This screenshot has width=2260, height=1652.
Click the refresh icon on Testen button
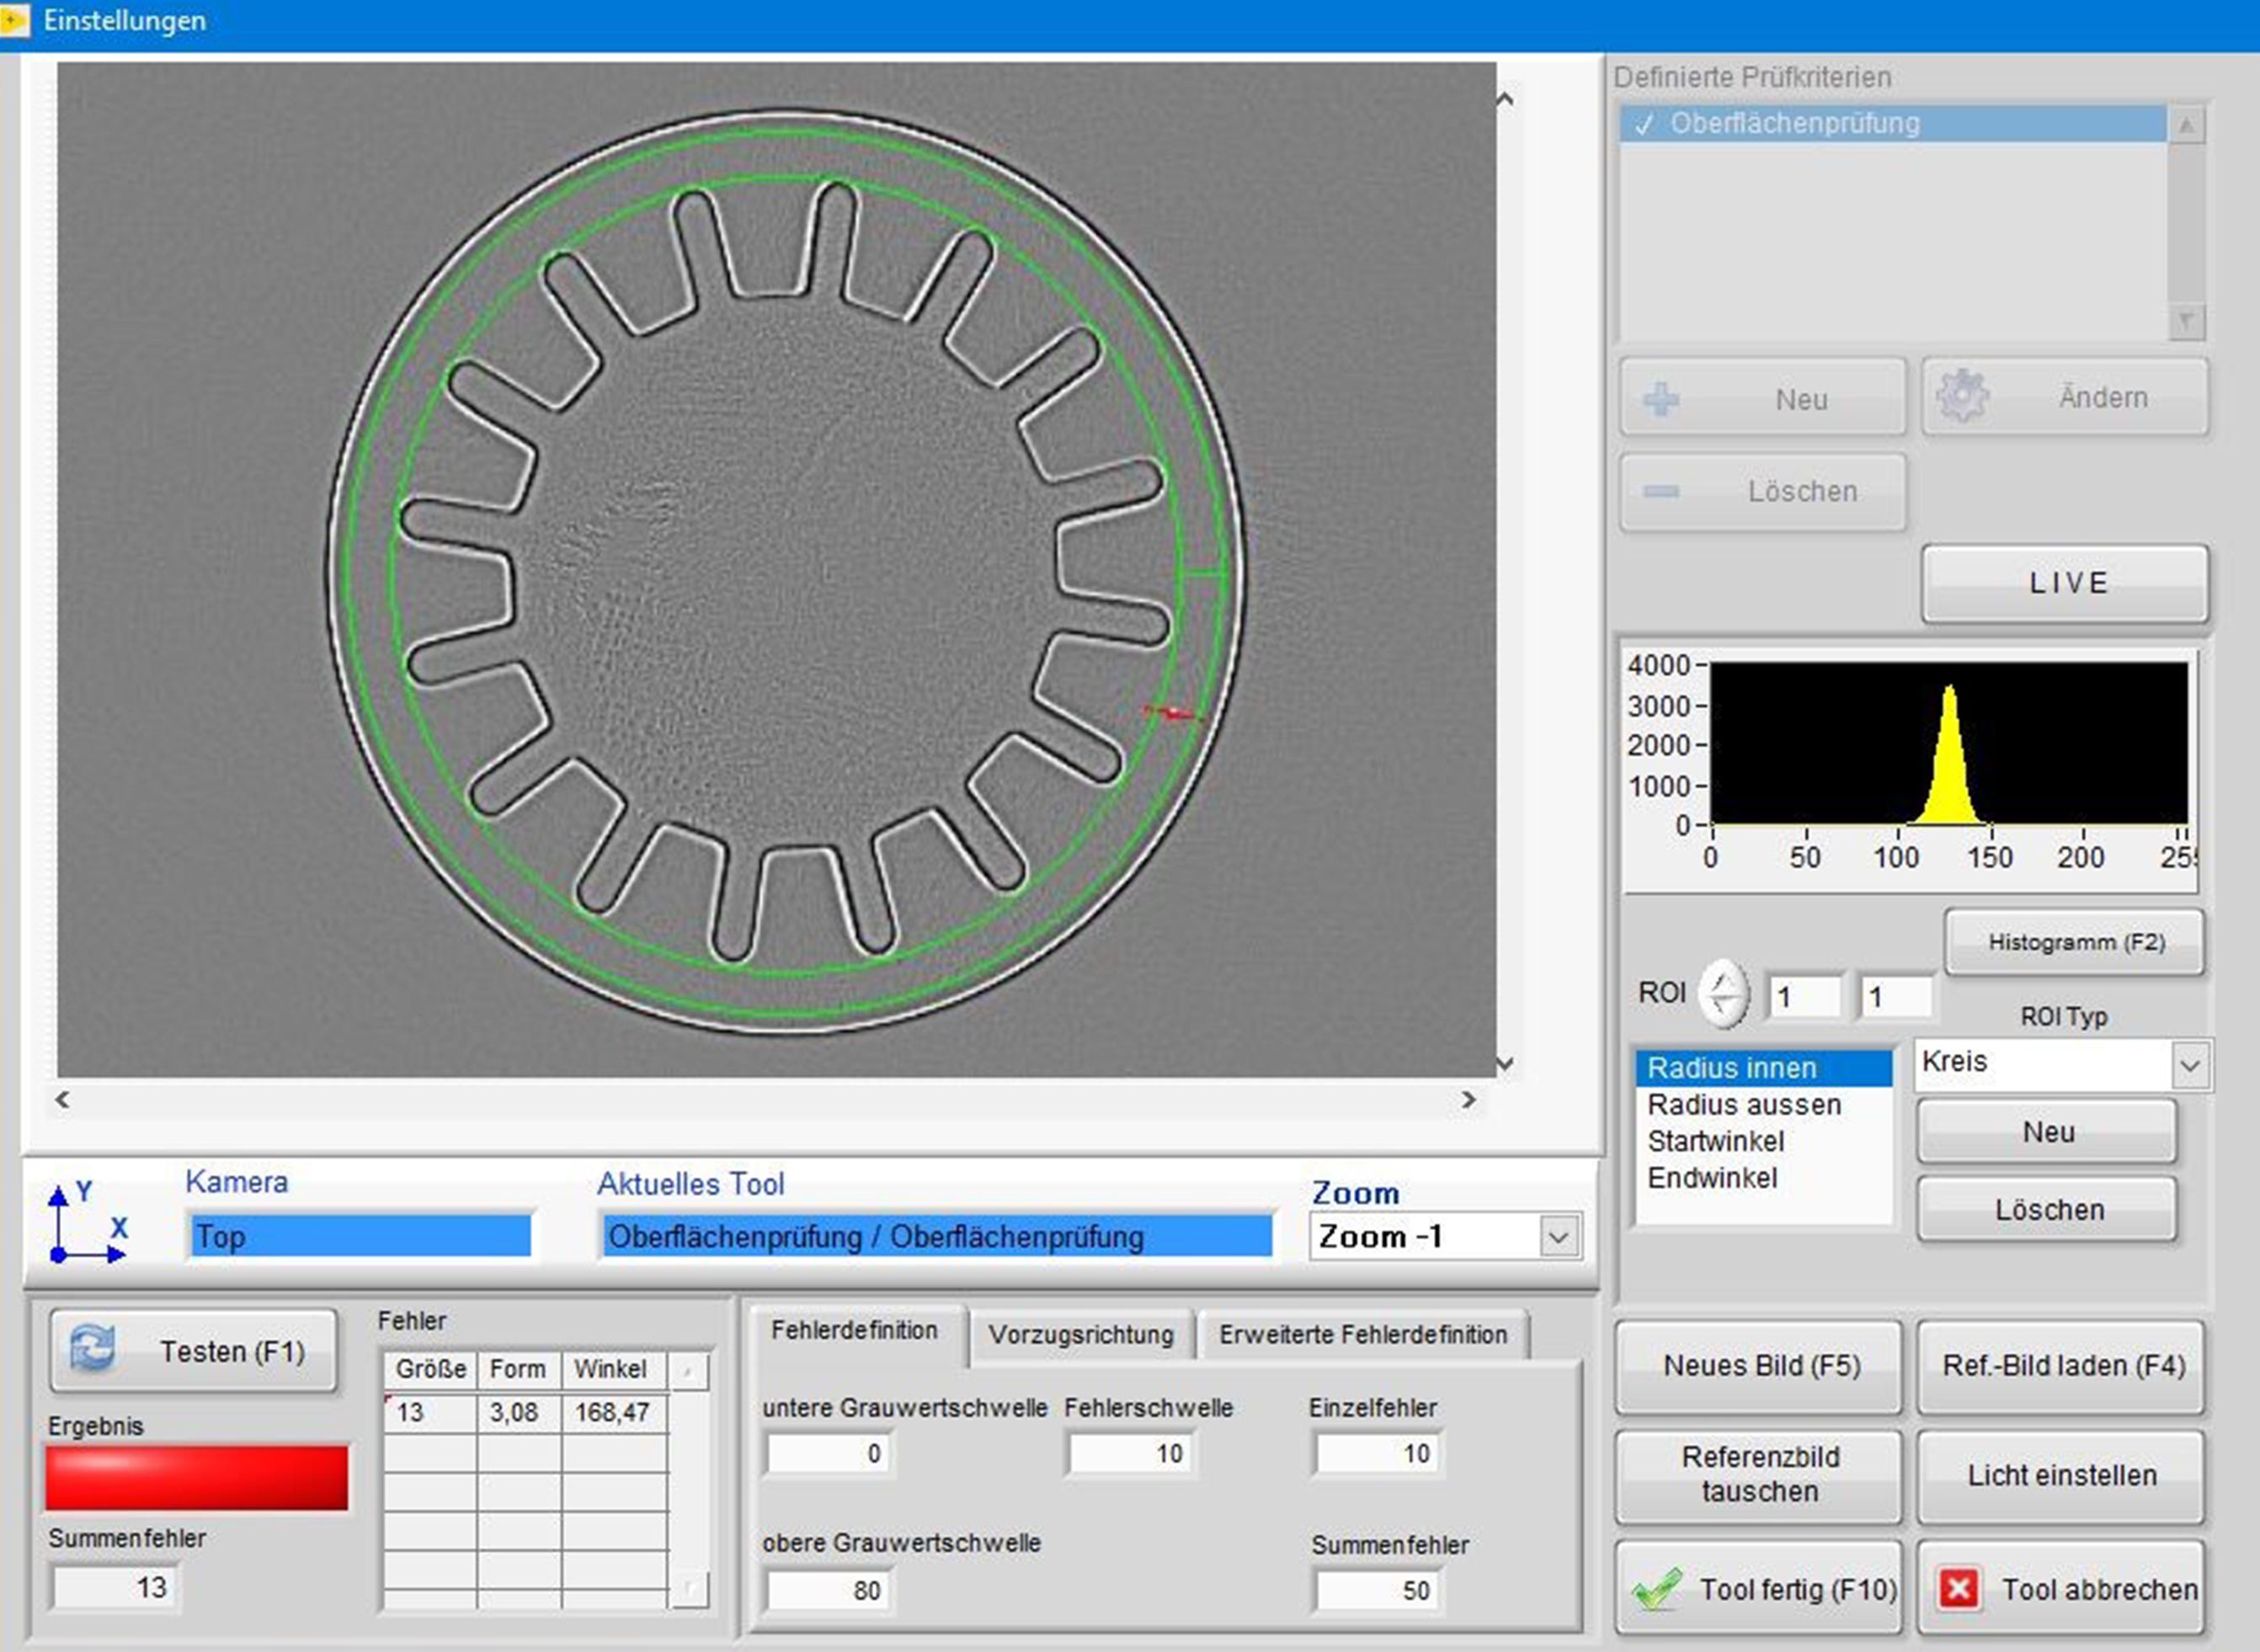tap(92, 1349)
